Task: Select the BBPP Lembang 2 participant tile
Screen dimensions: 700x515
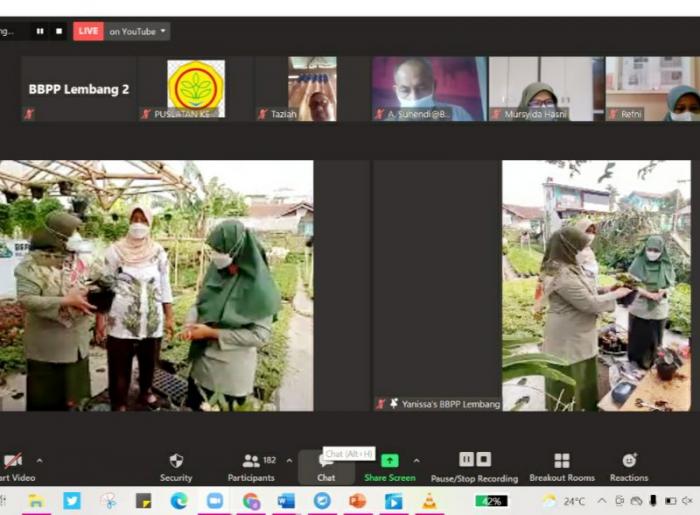Action: [79, 89]
